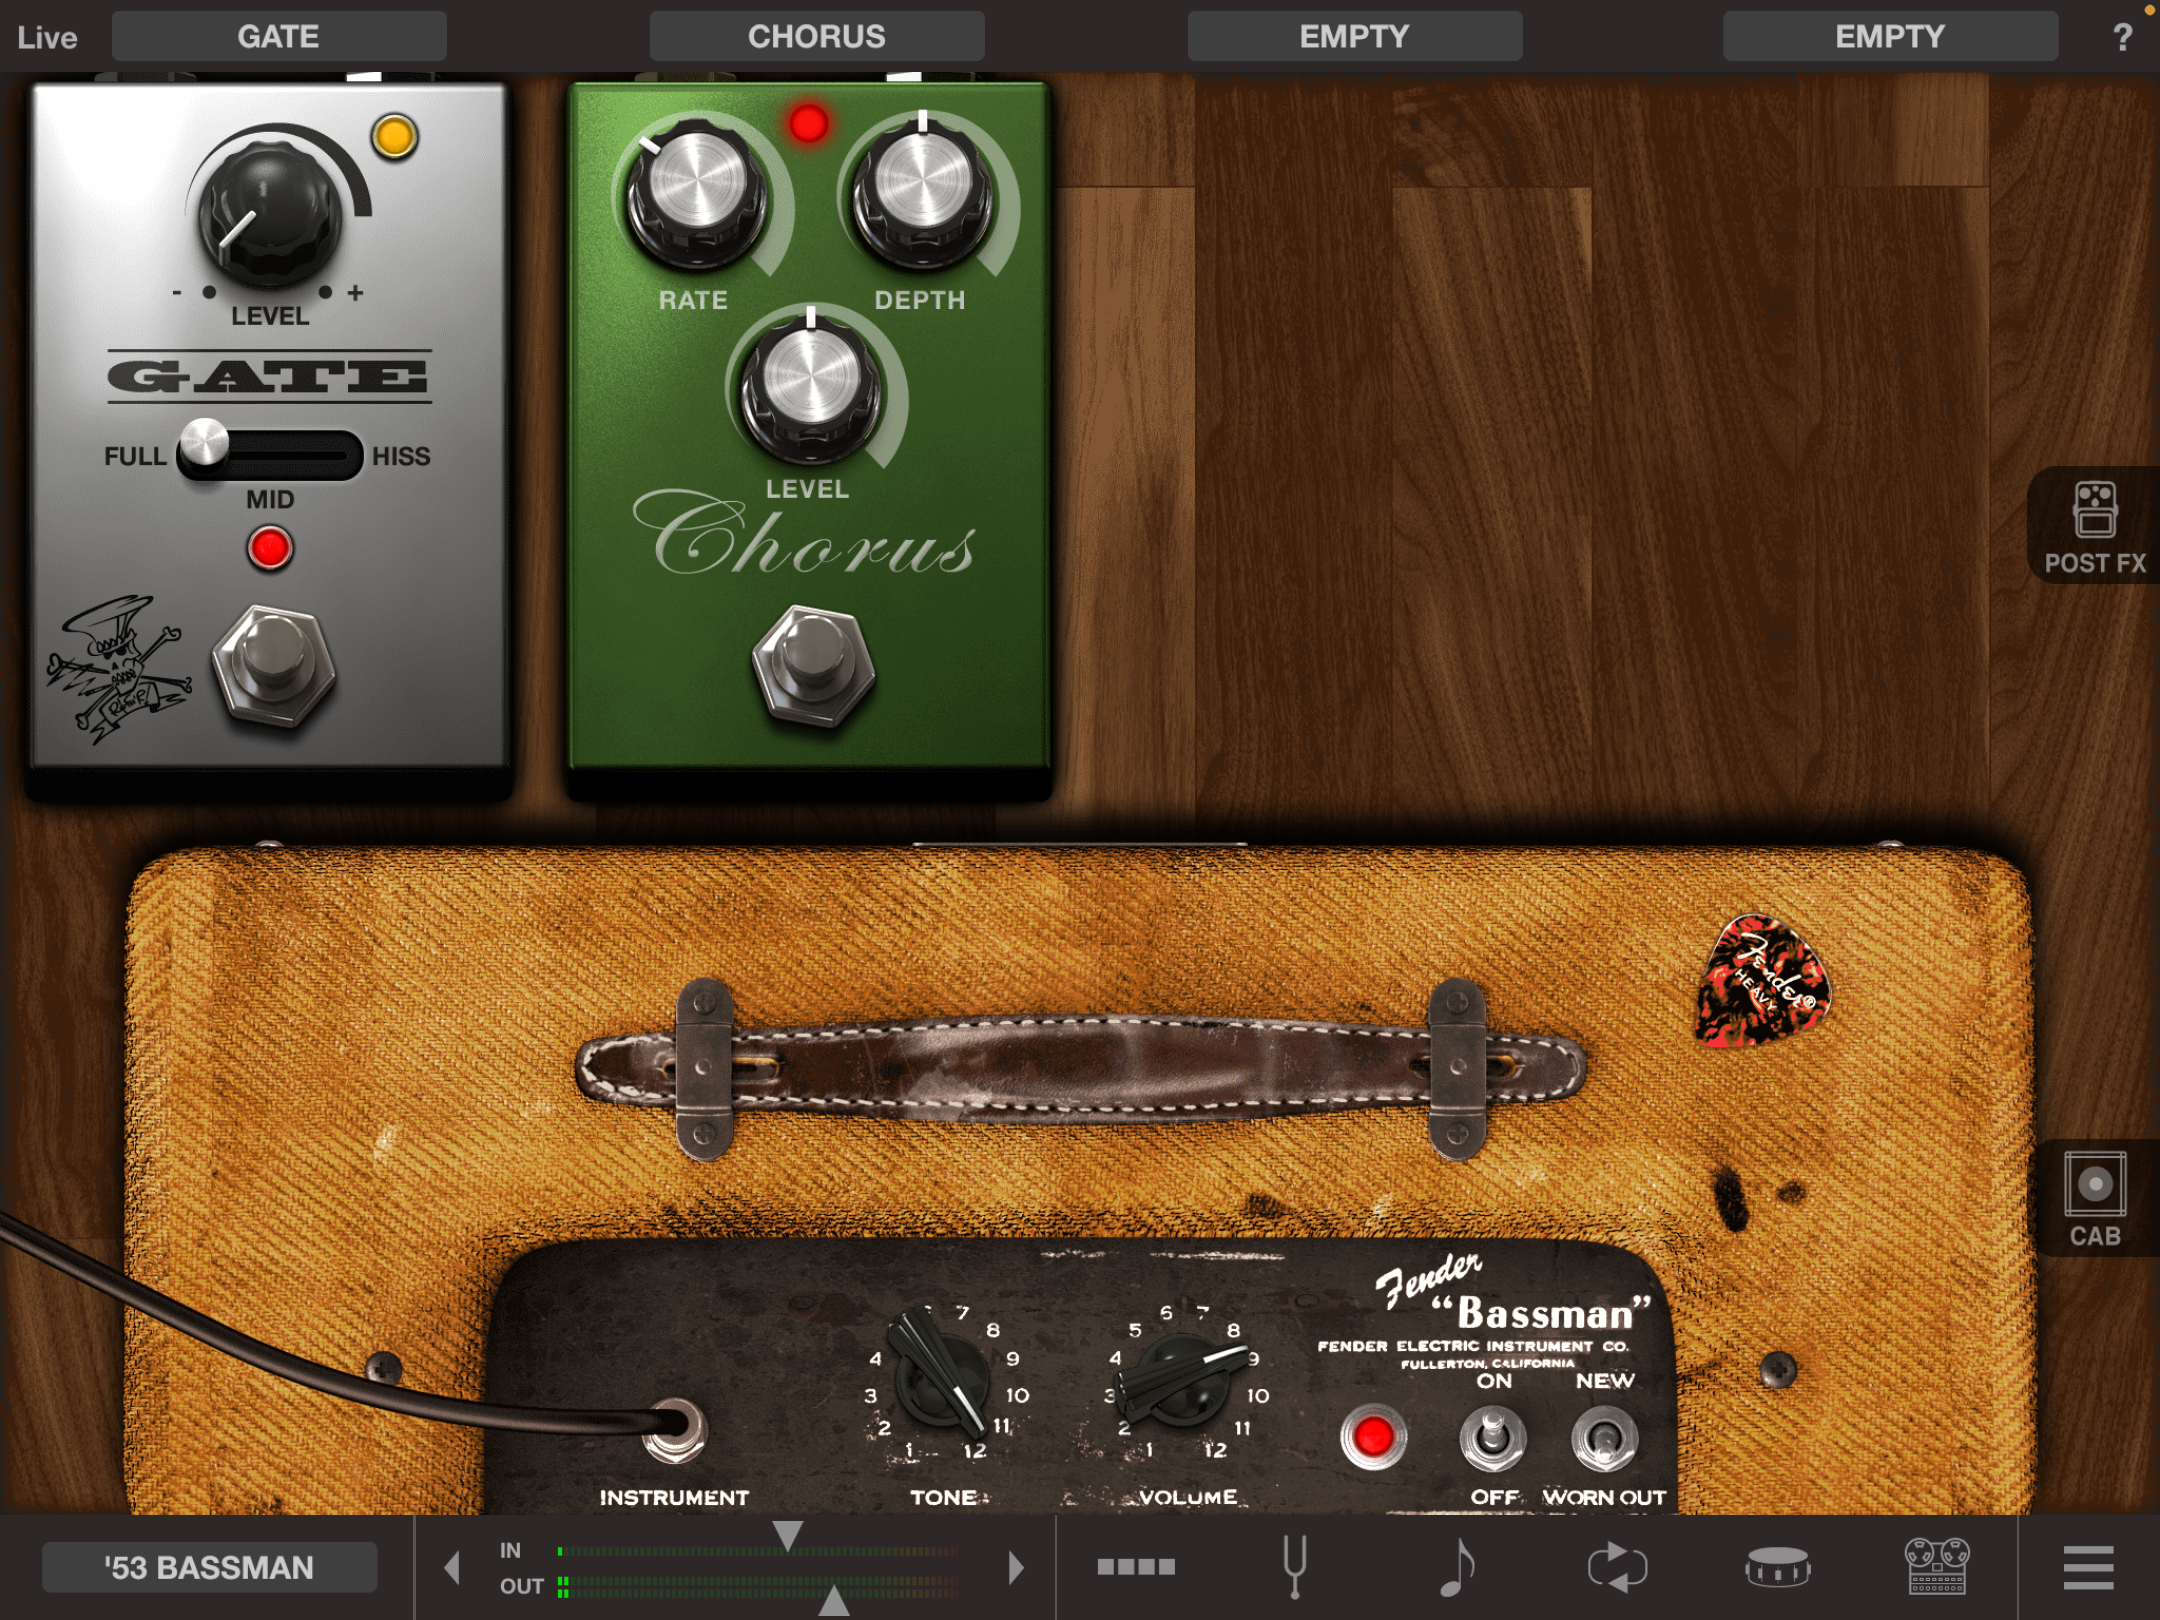Open the music note tool
Viewport: 2160px width, 1620px height.
click(x=1456, y=1566)
